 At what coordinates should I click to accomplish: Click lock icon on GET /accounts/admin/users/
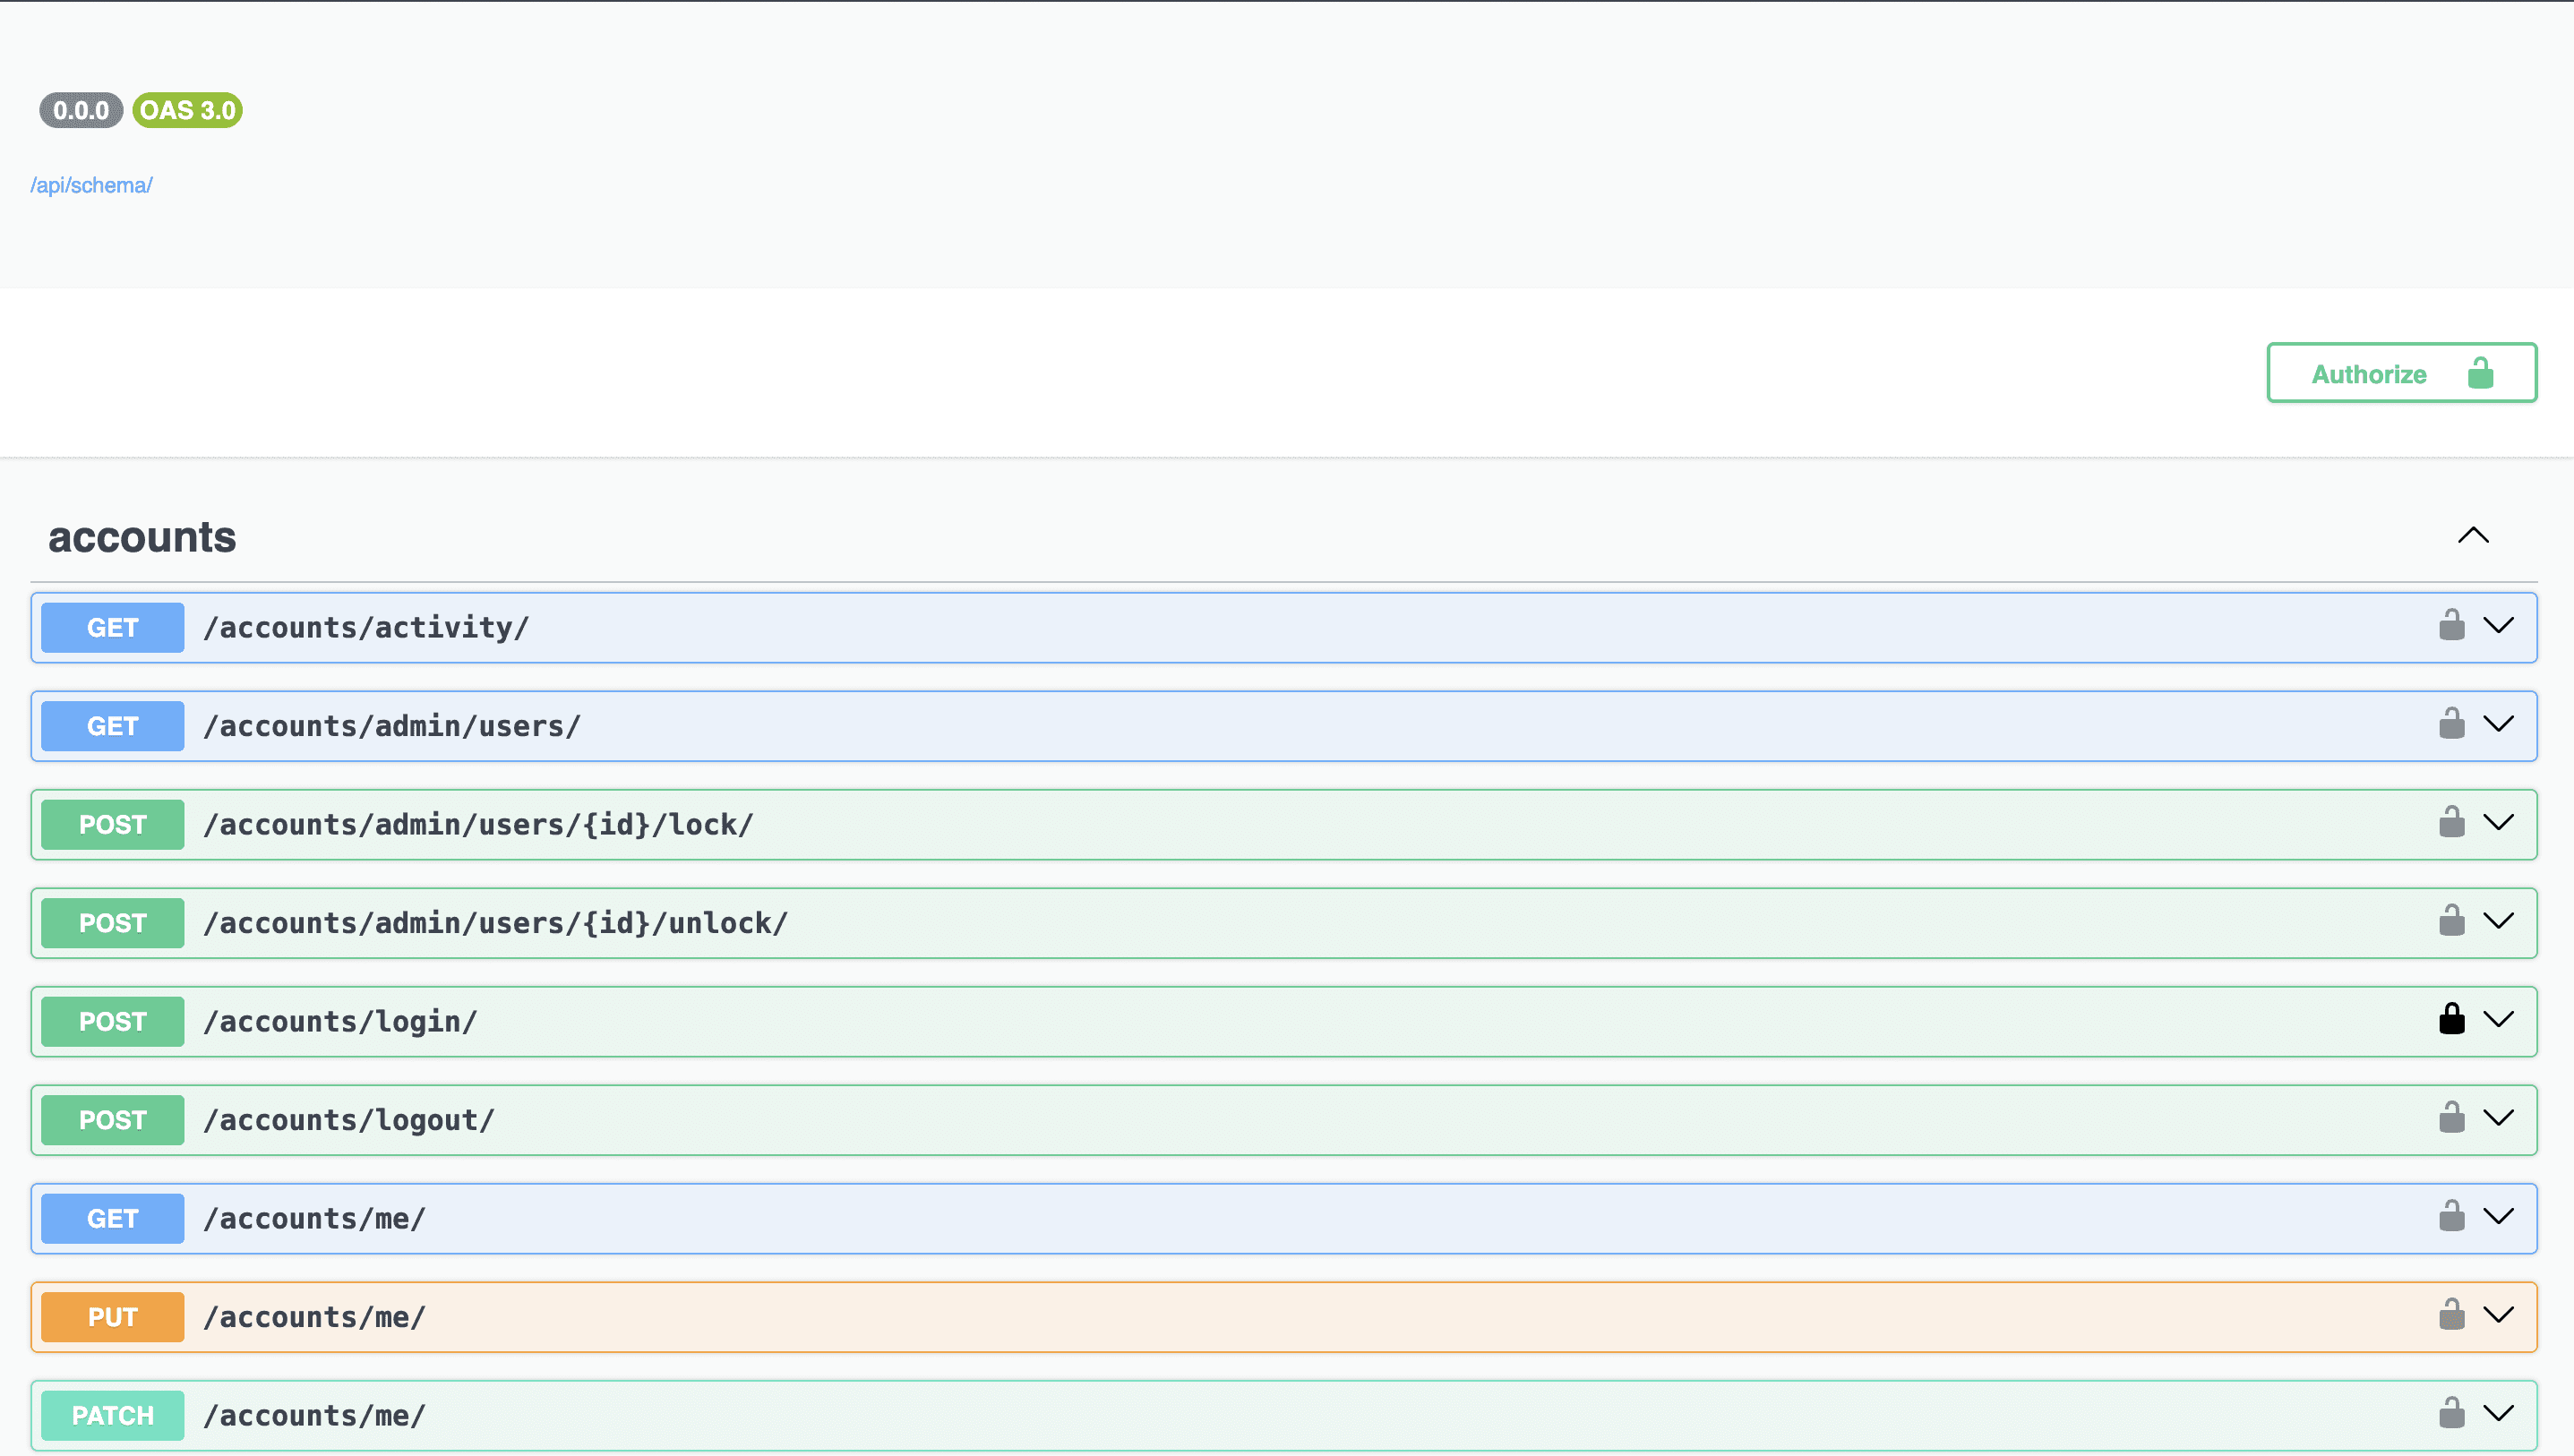point(2451,724)
